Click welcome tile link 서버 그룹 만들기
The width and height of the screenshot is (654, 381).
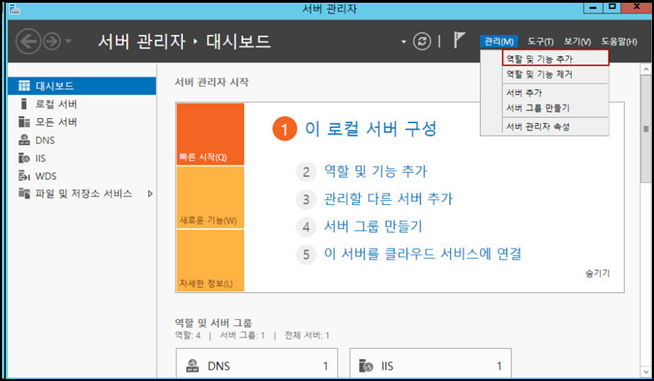373,227
